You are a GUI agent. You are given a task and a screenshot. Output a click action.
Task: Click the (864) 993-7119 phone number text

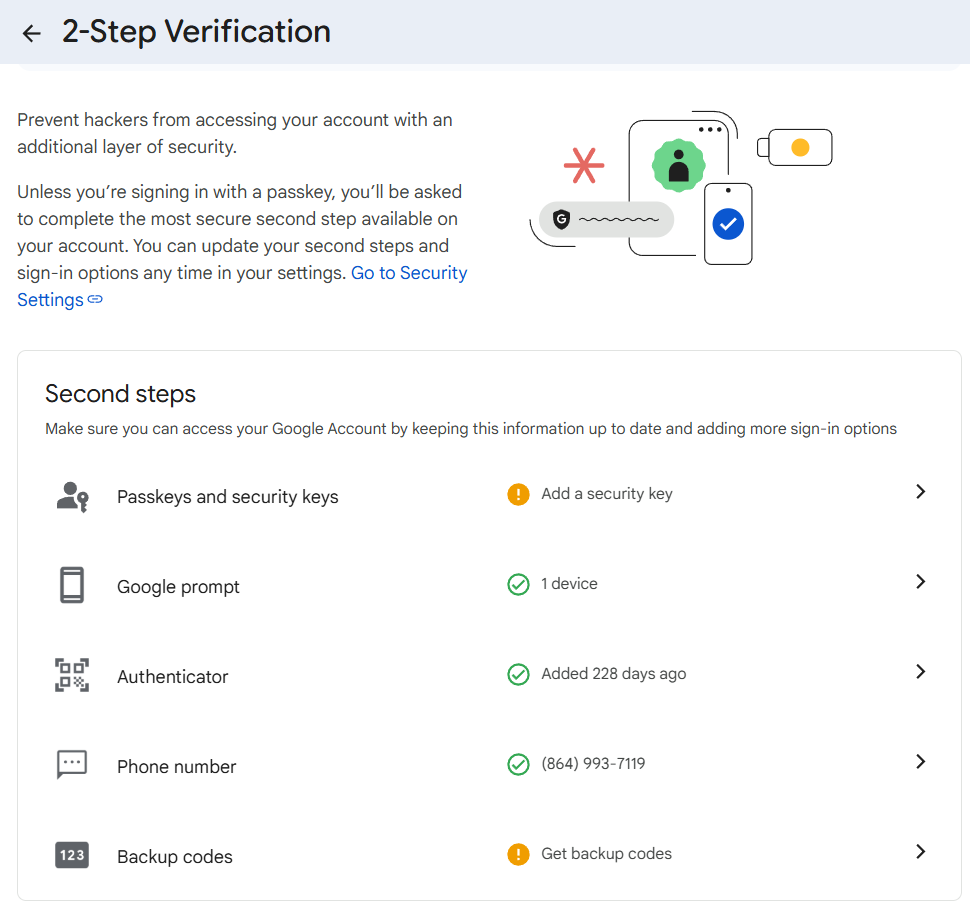point(593,764)
